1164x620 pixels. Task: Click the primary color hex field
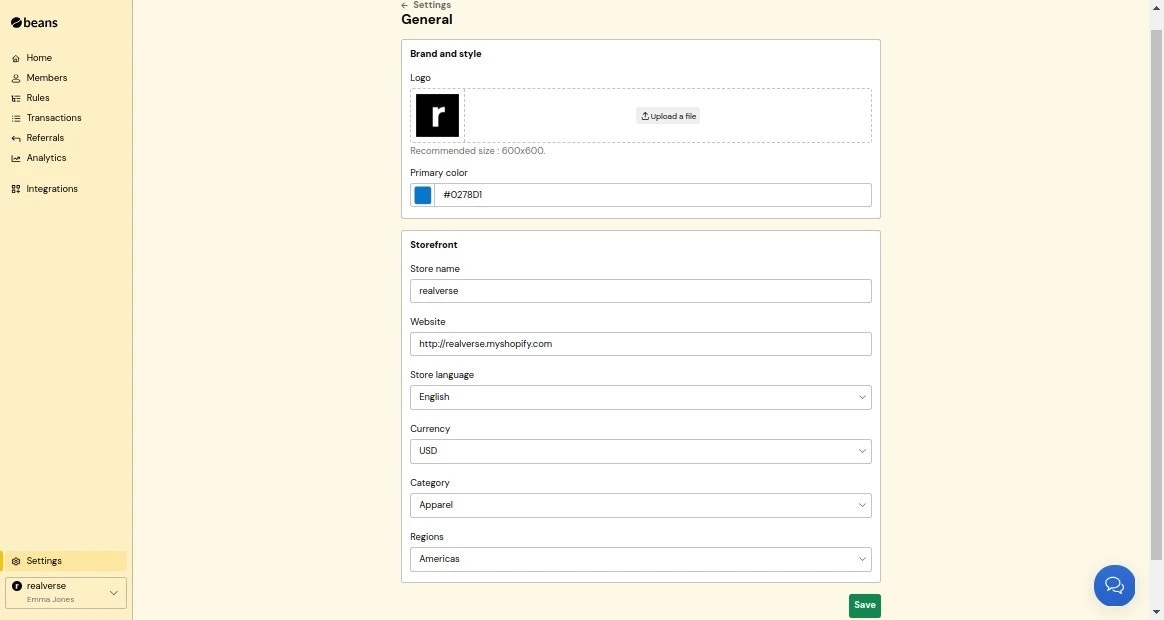[x=653, y=195]
